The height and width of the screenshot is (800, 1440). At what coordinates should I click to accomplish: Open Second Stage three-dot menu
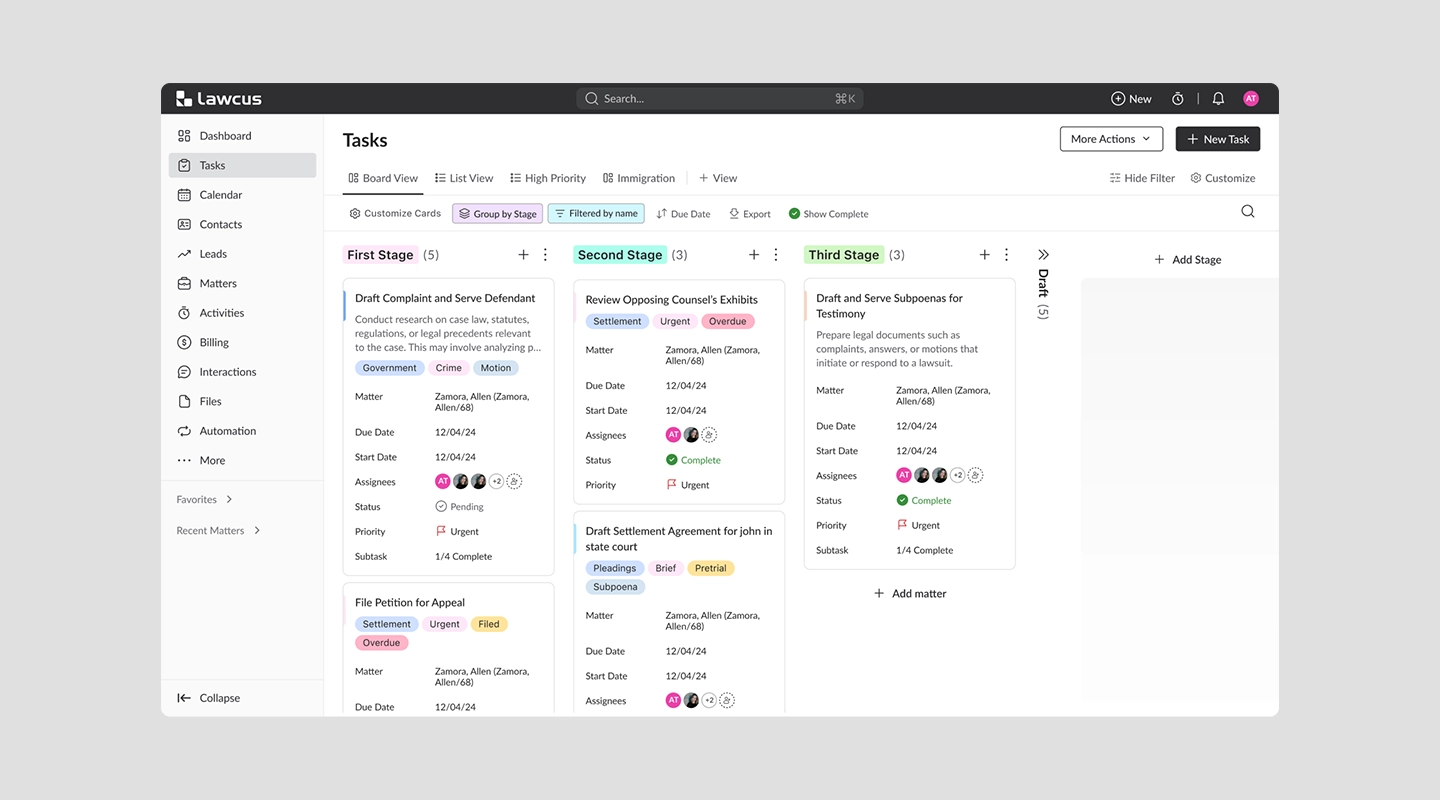776,255
